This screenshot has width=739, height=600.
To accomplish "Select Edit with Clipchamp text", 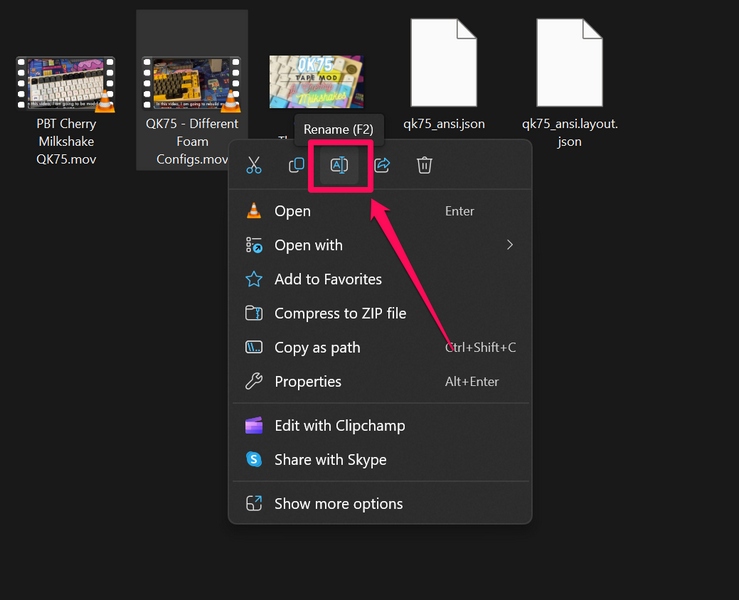I will tap(340, 426).
